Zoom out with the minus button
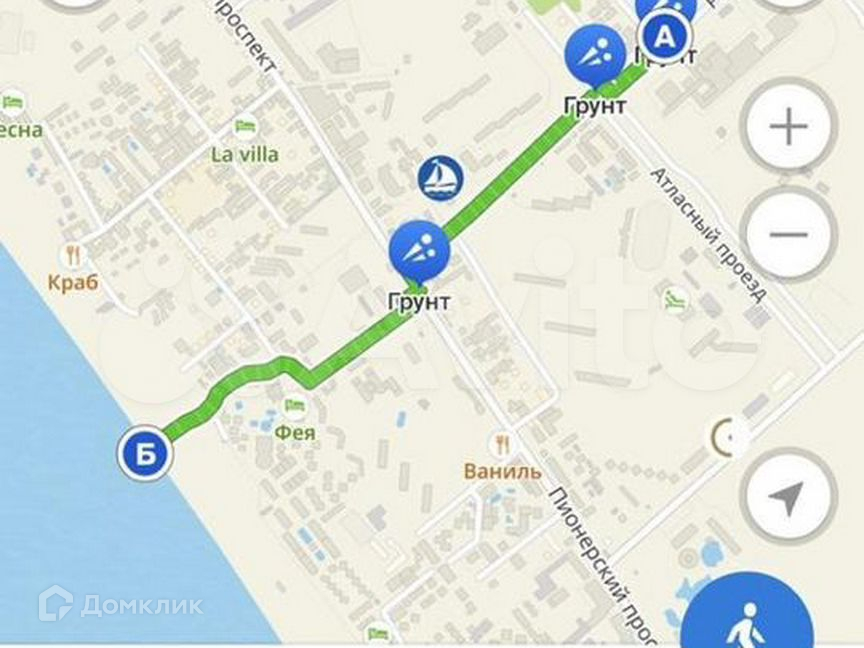The image size is (864, 648). [789, 234]
